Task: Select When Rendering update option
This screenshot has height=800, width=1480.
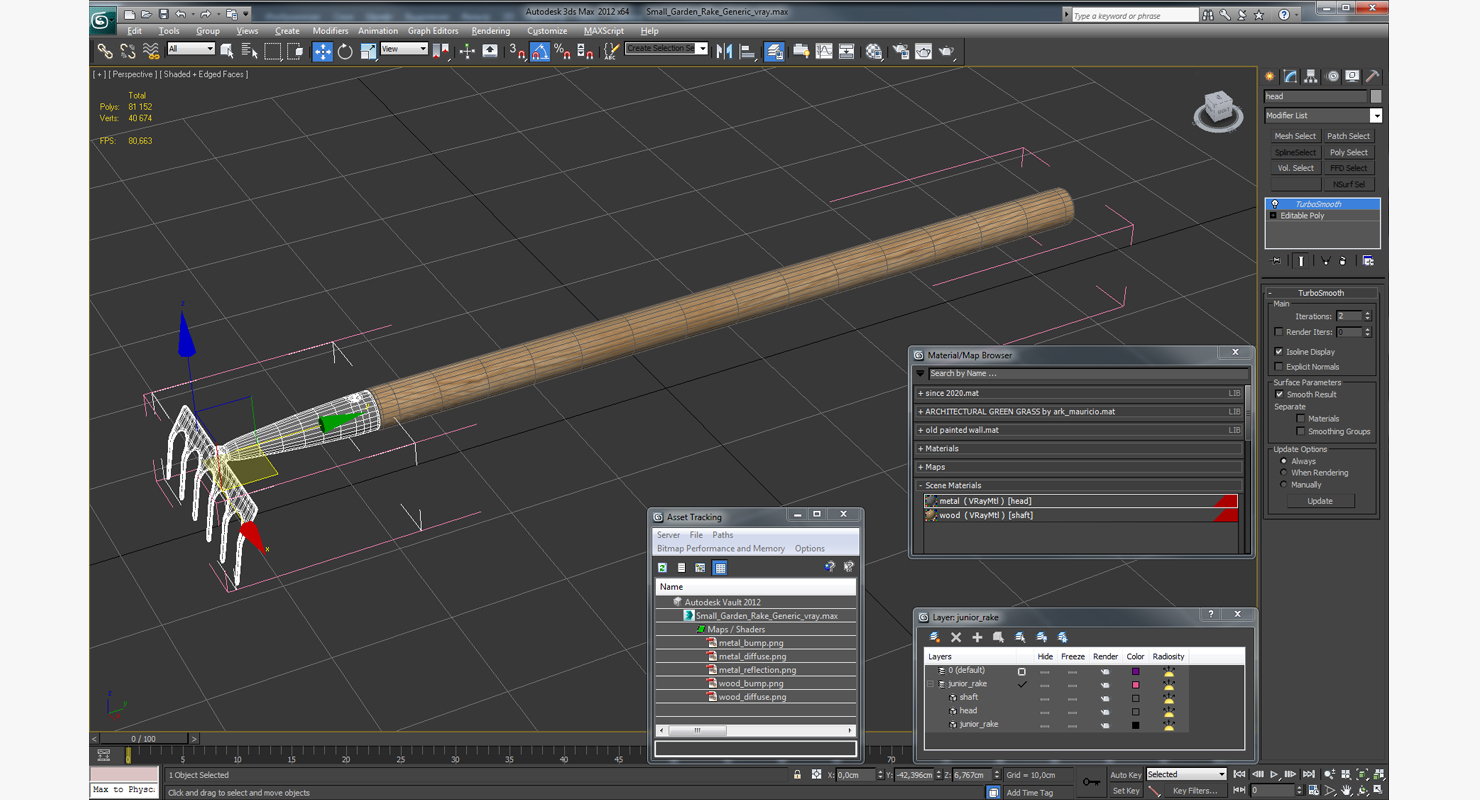Action: (x=1284, y=473)
